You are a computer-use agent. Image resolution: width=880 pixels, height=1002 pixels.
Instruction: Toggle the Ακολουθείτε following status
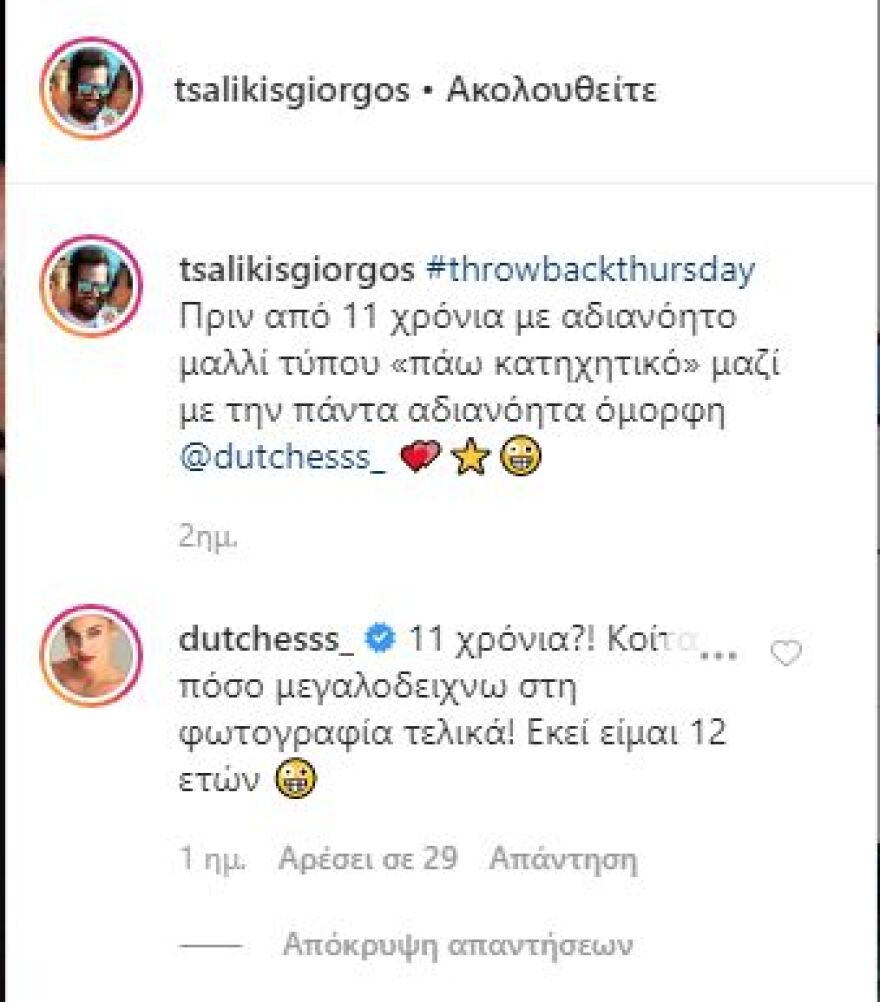pos(551,90)
